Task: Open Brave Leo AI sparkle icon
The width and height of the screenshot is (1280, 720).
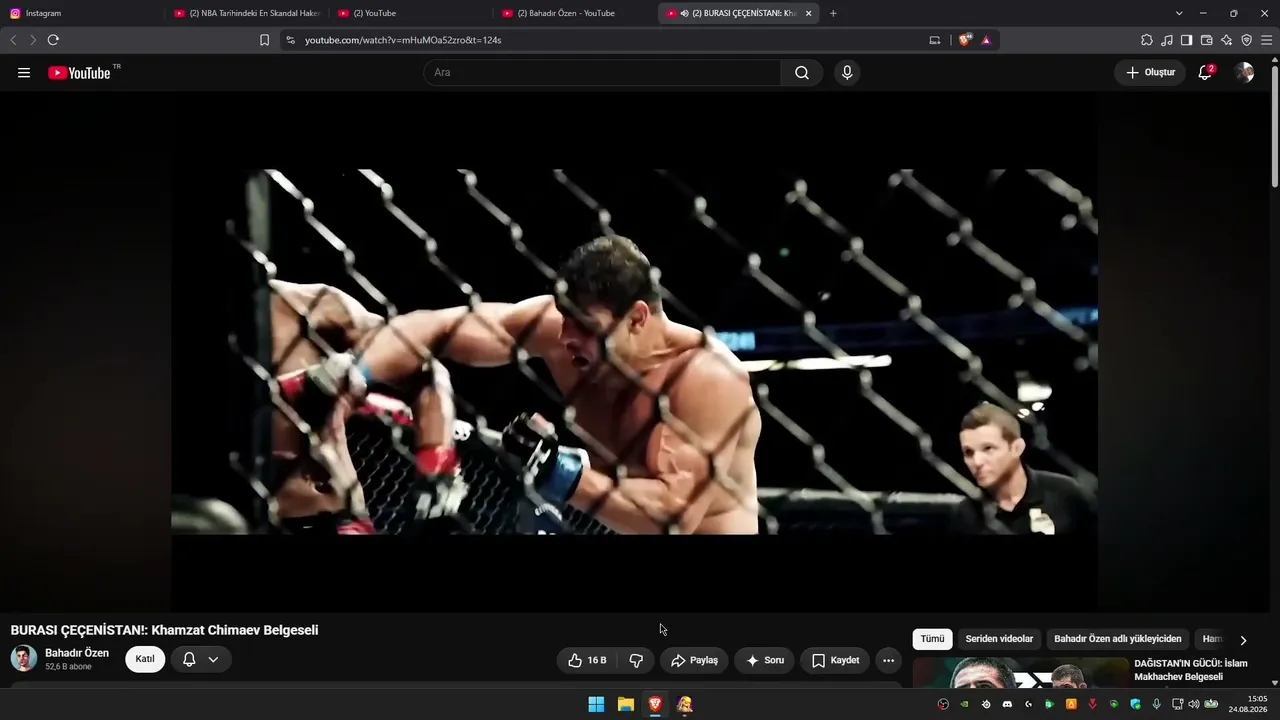Action: click(1227, 40)
